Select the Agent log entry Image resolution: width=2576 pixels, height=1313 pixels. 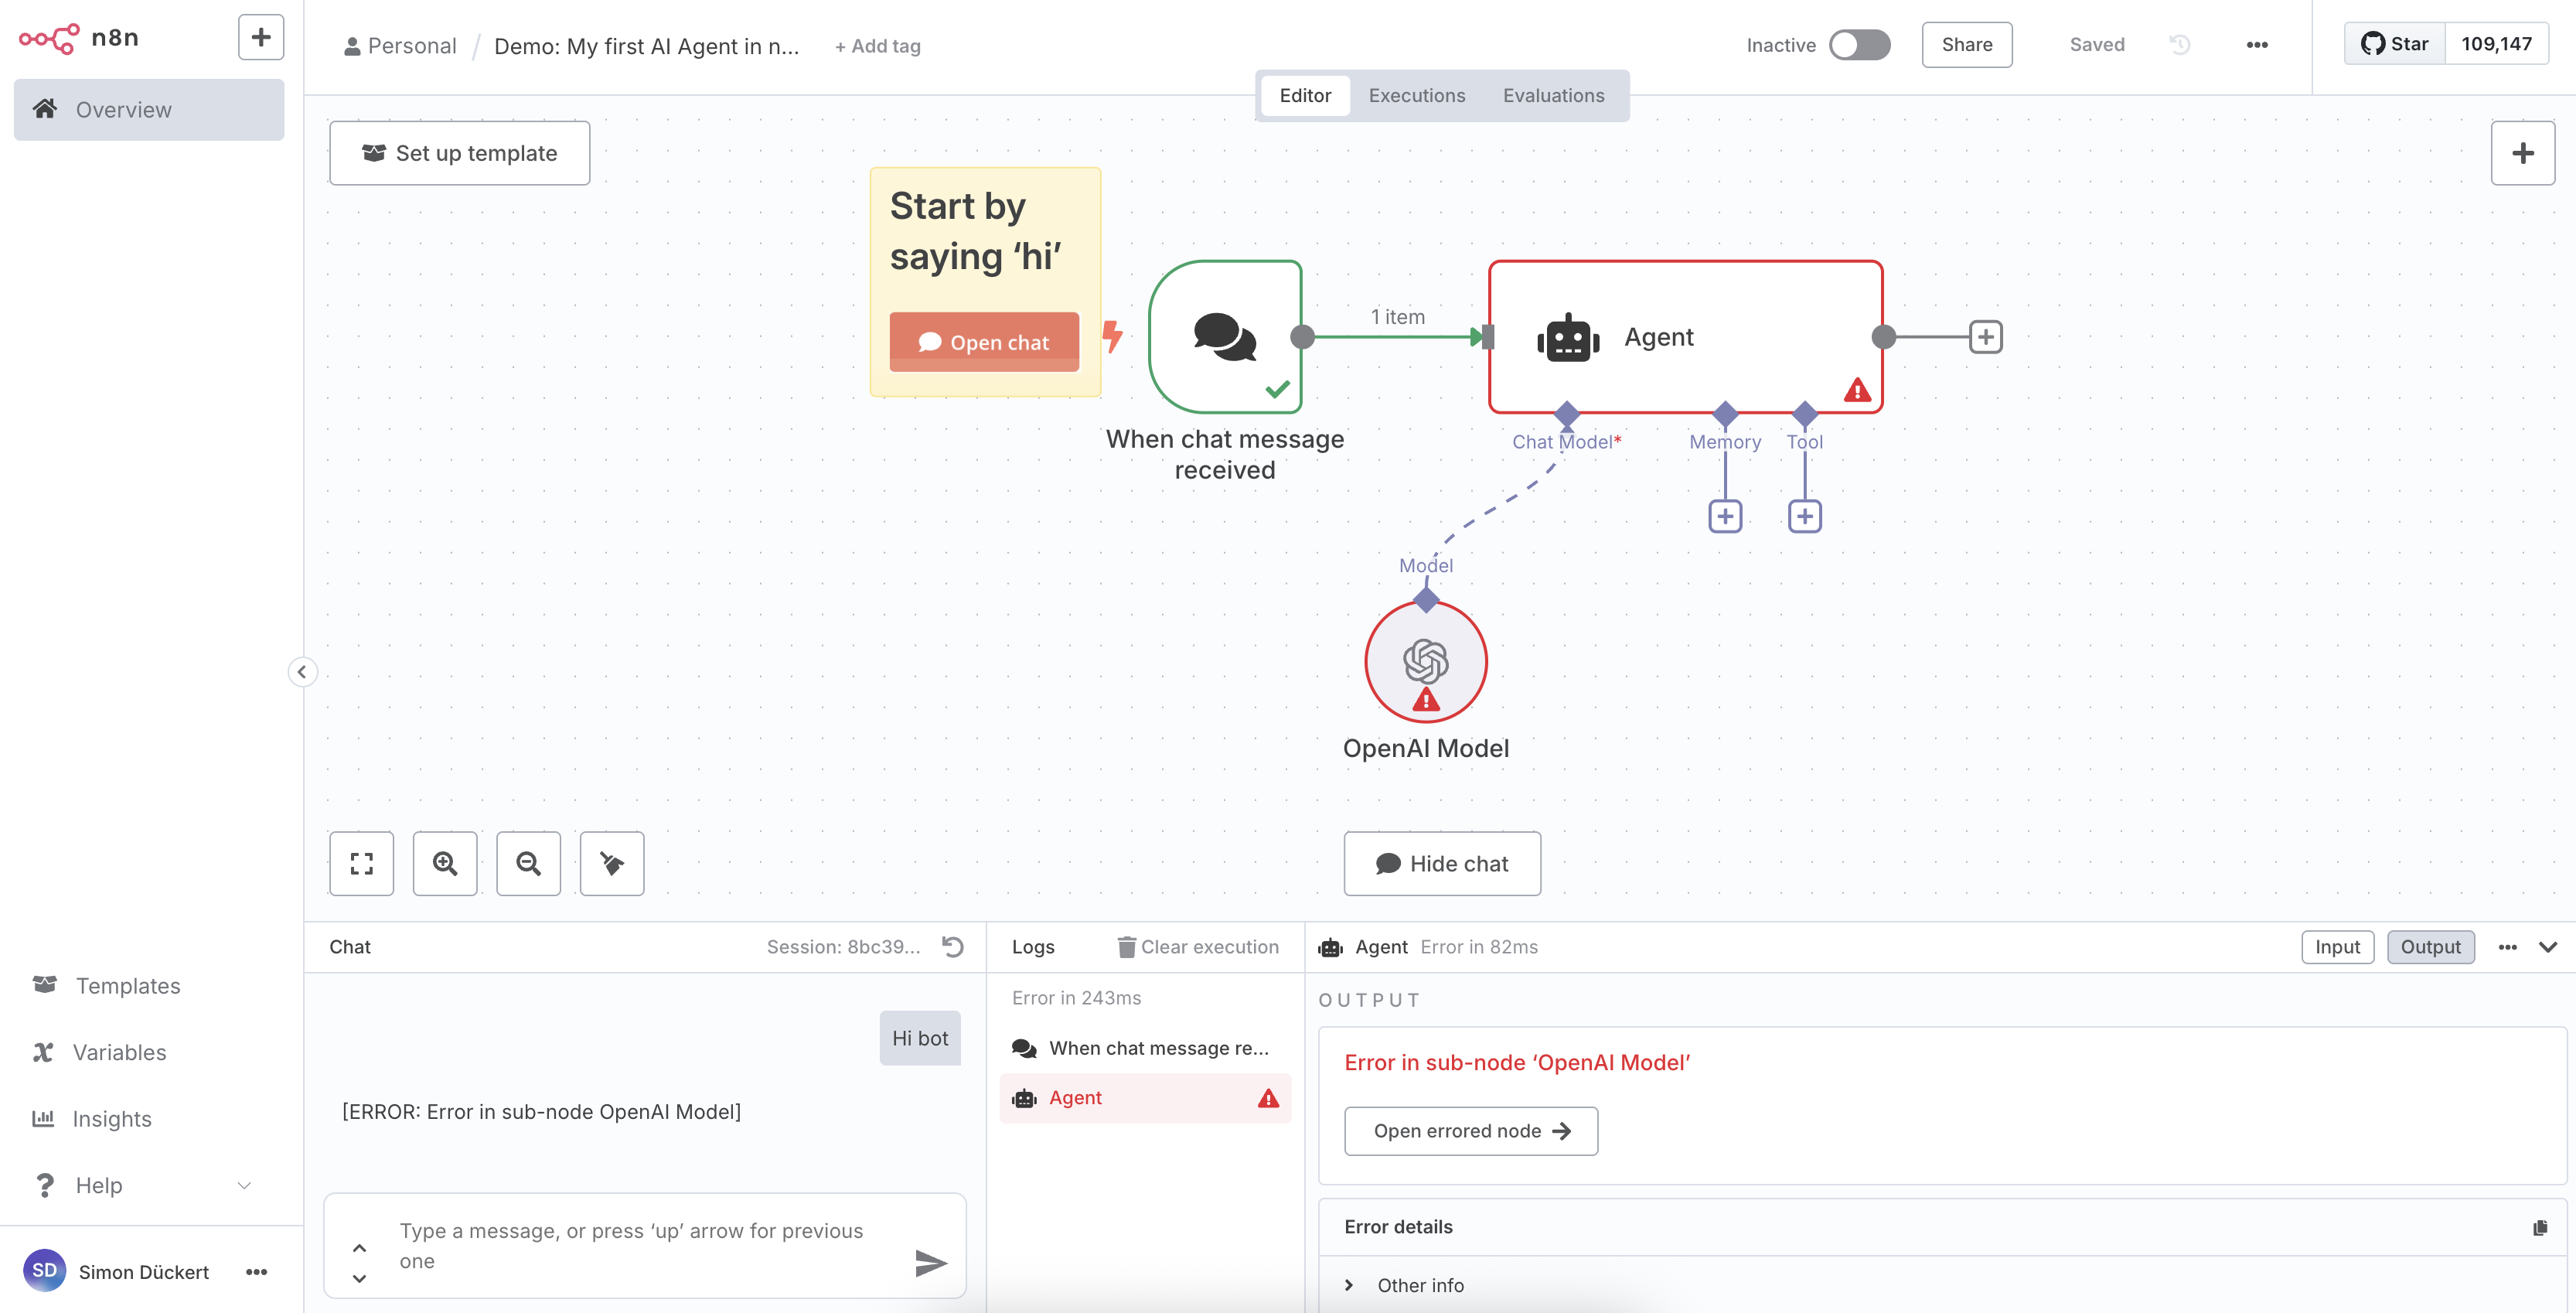coord(1146,1098)
